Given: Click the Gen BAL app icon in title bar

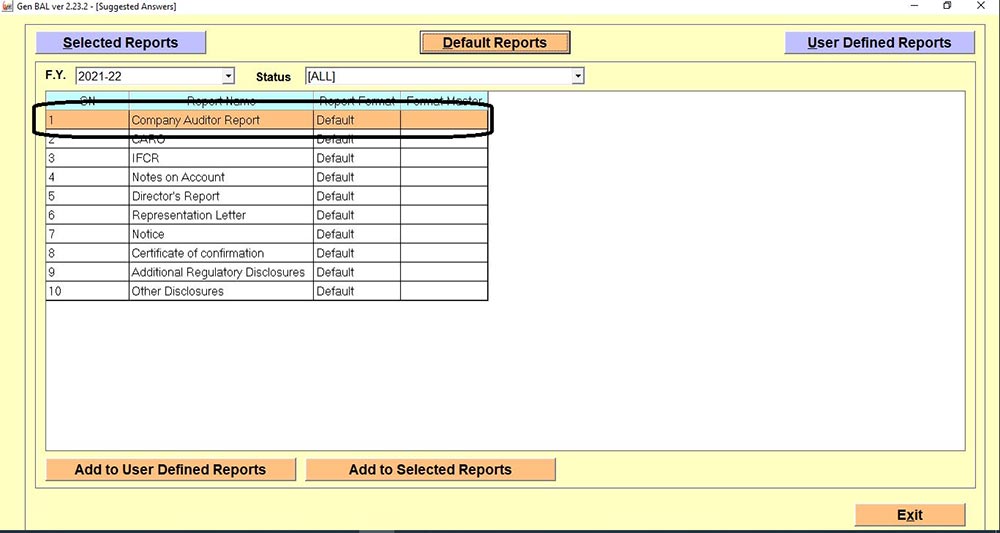Looking at the screenshot, I should tap(8, 7).
